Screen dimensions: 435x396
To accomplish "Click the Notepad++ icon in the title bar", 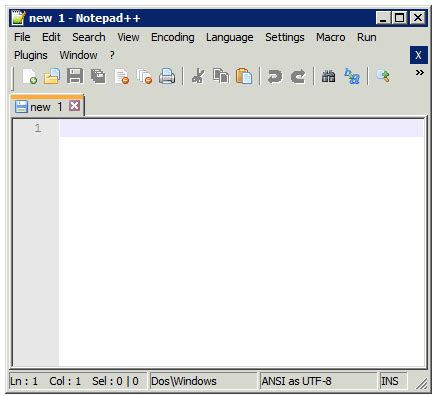I will pyautogui.click(x=18, y=18).
